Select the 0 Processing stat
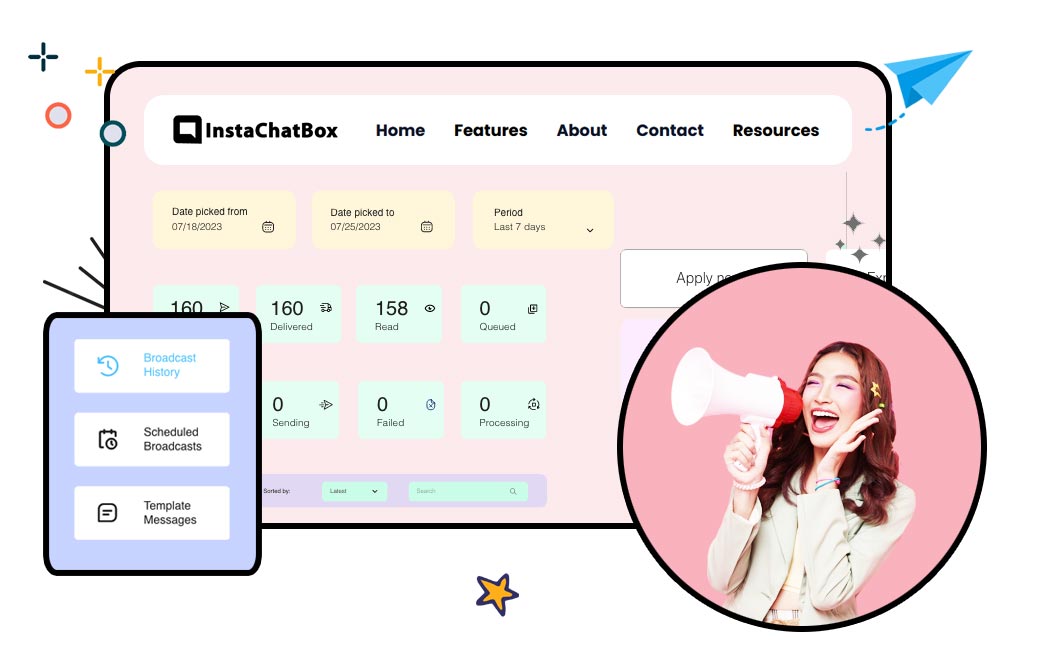The width and height of the screenshot is (1042, 660). 503,409
